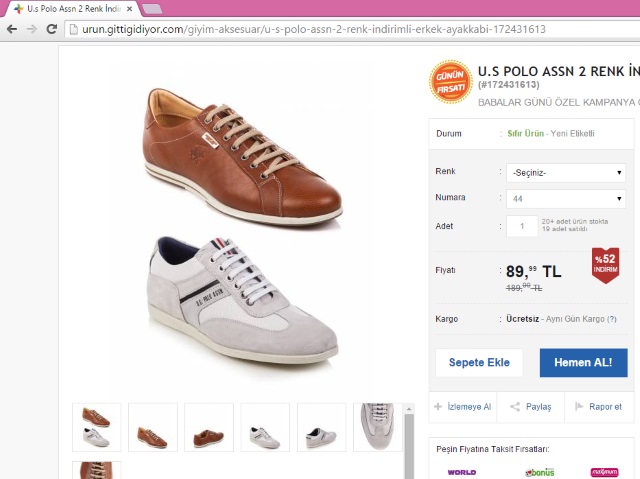The width and height of the screenshot is (640, 479).
Task: Click the share icon beside Paylaş
Action: [x=515, y=406]
